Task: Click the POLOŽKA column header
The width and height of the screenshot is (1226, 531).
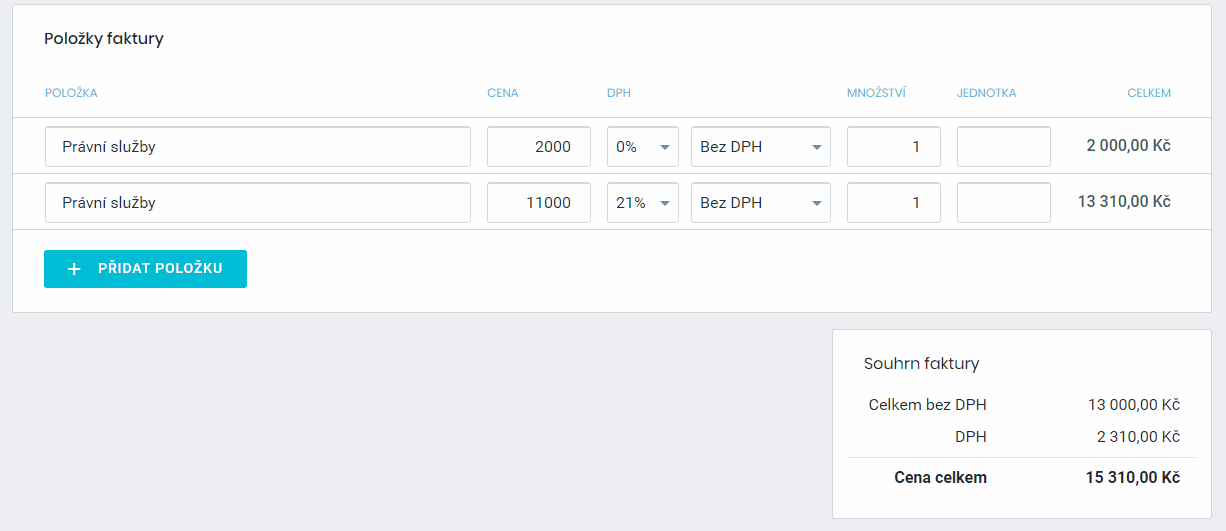Action: [71, 93]
